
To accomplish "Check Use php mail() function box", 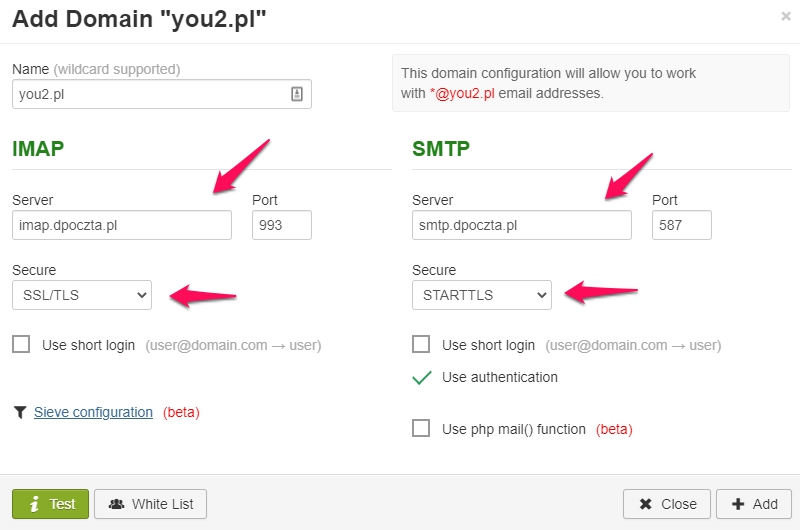I will point(421,428).
